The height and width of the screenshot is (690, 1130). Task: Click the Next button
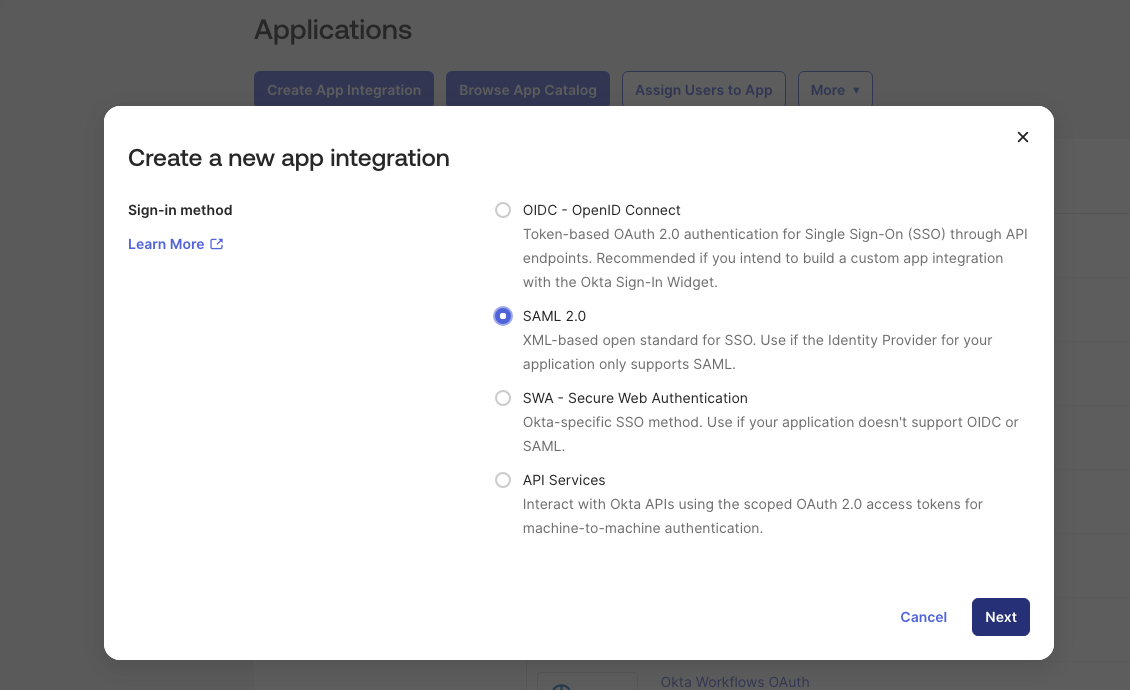pyautogui.click(x=1000, y=617)
